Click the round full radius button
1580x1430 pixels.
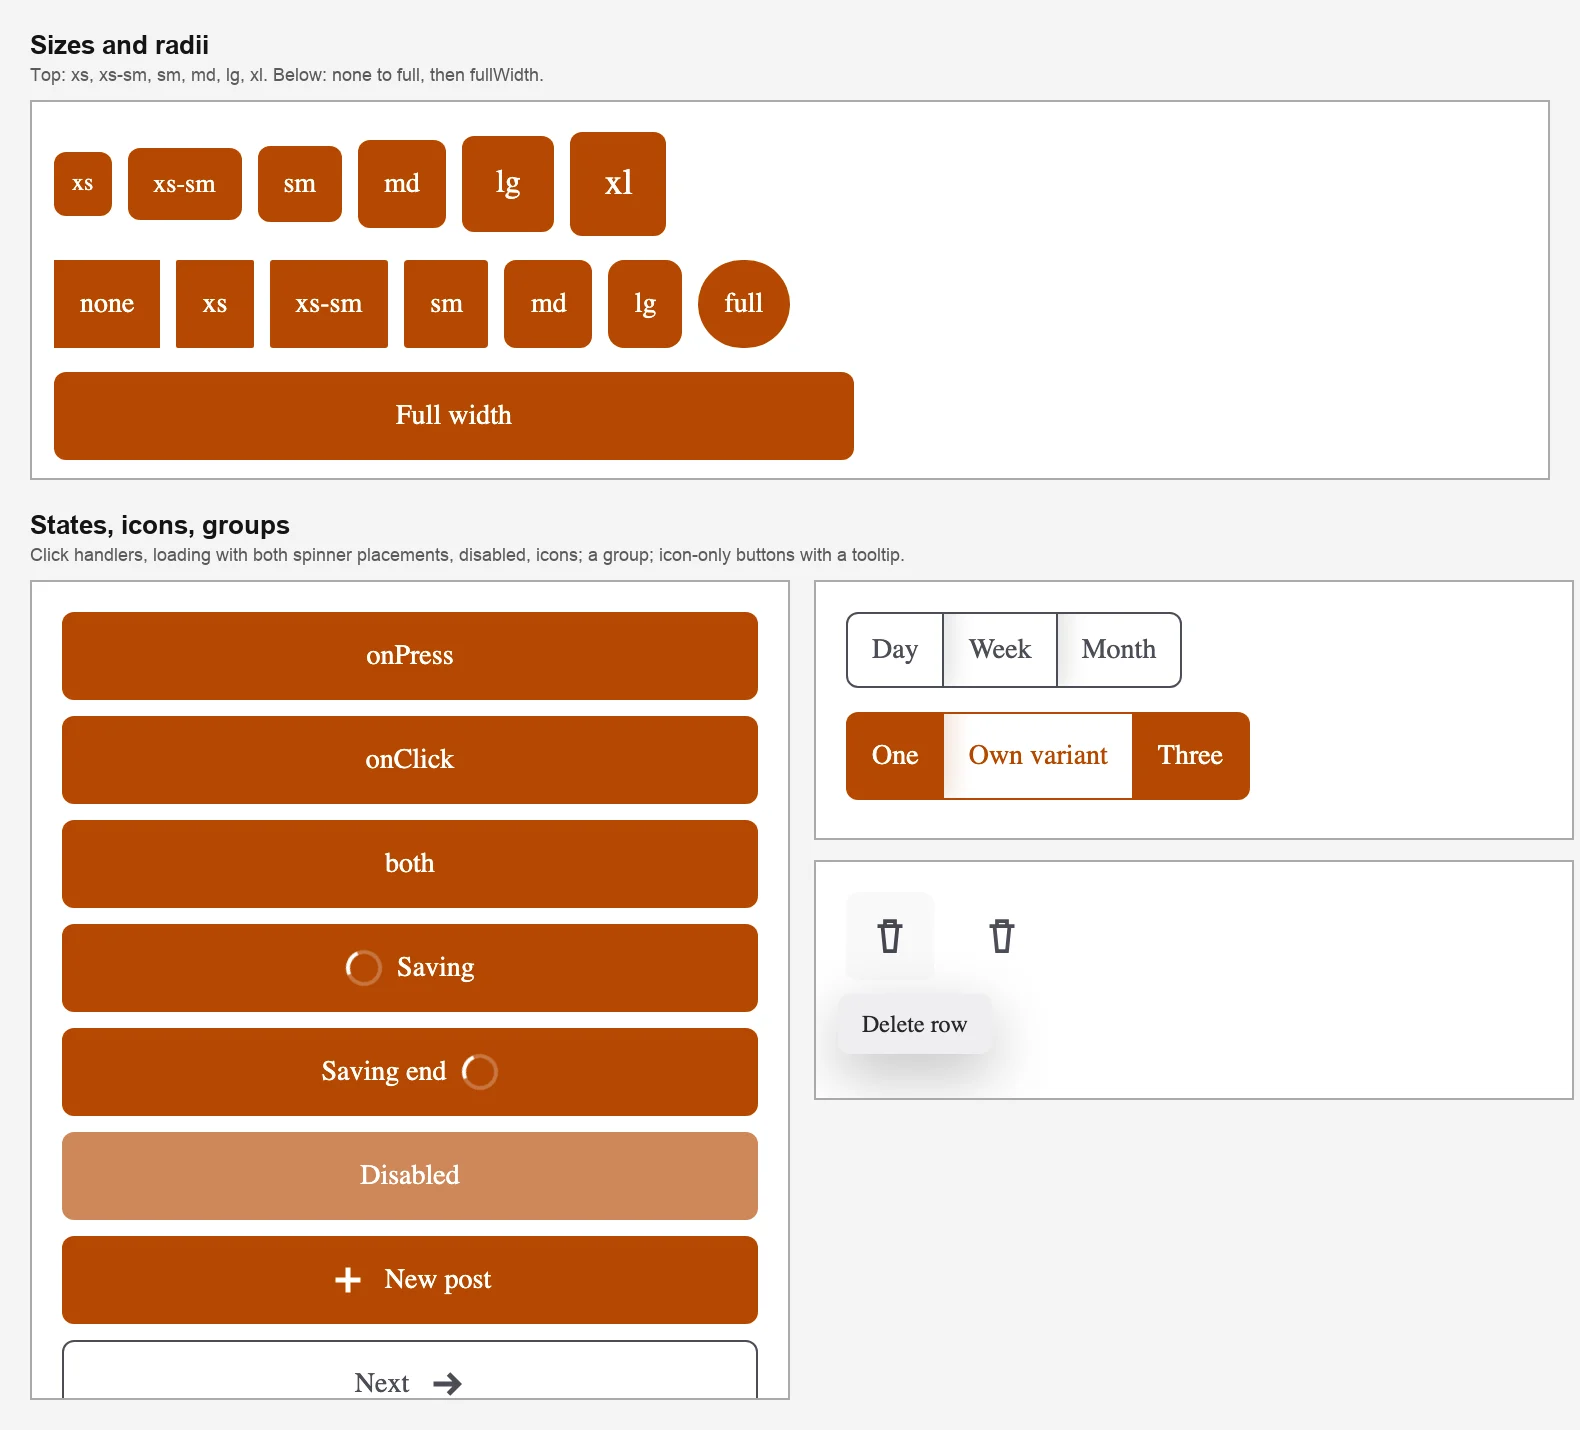pos(744,304)
